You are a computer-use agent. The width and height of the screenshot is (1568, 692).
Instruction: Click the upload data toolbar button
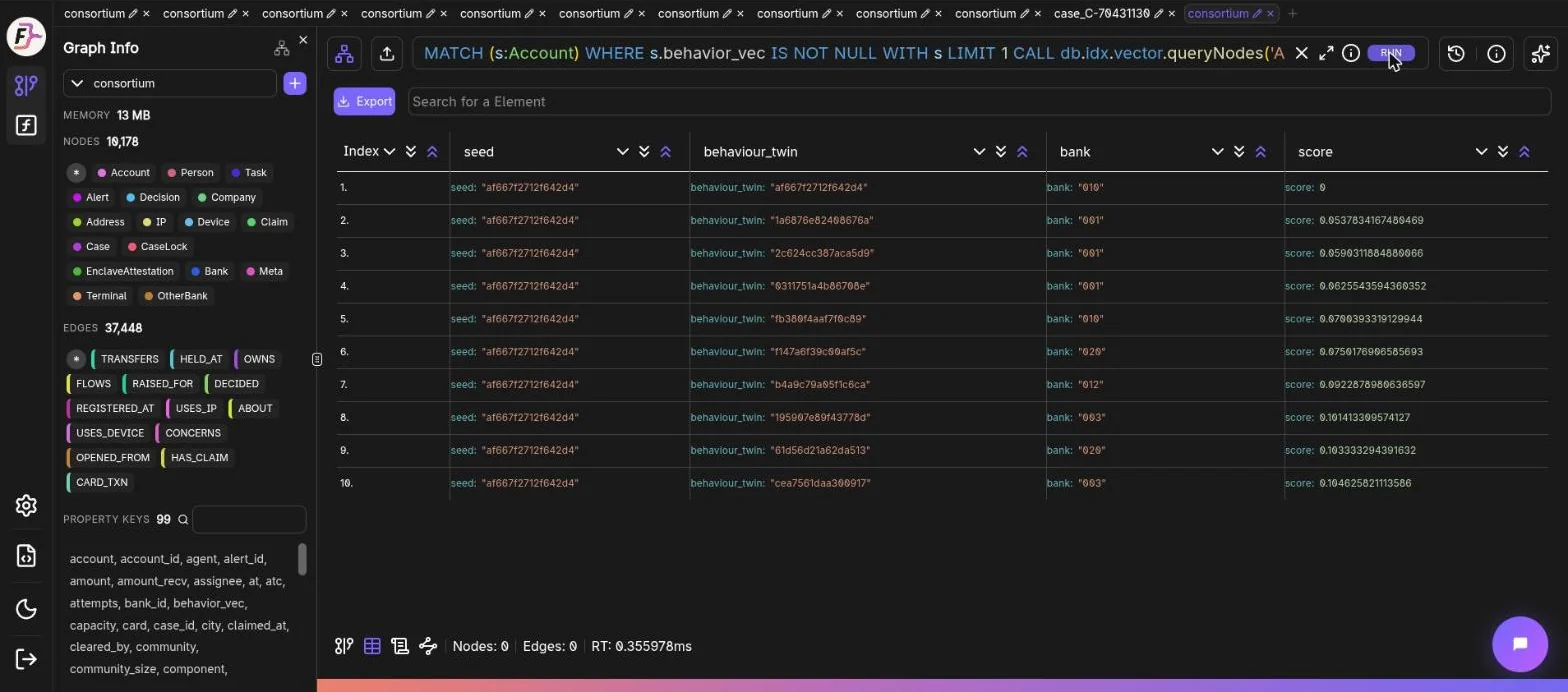387,54
